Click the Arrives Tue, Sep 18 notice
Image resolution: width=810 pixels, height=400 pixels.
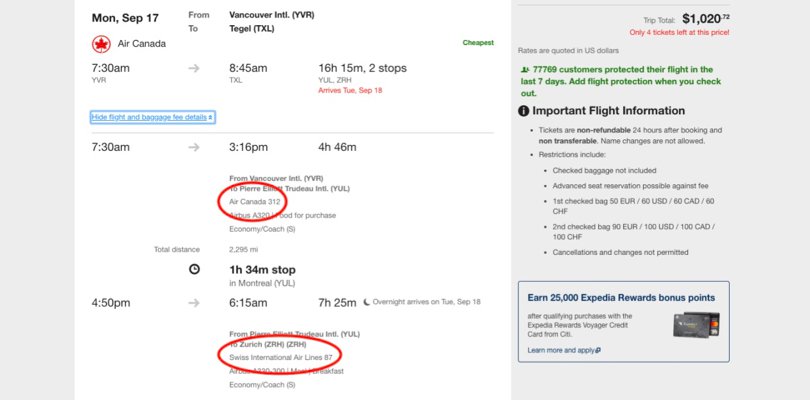[x=350, y=90]
